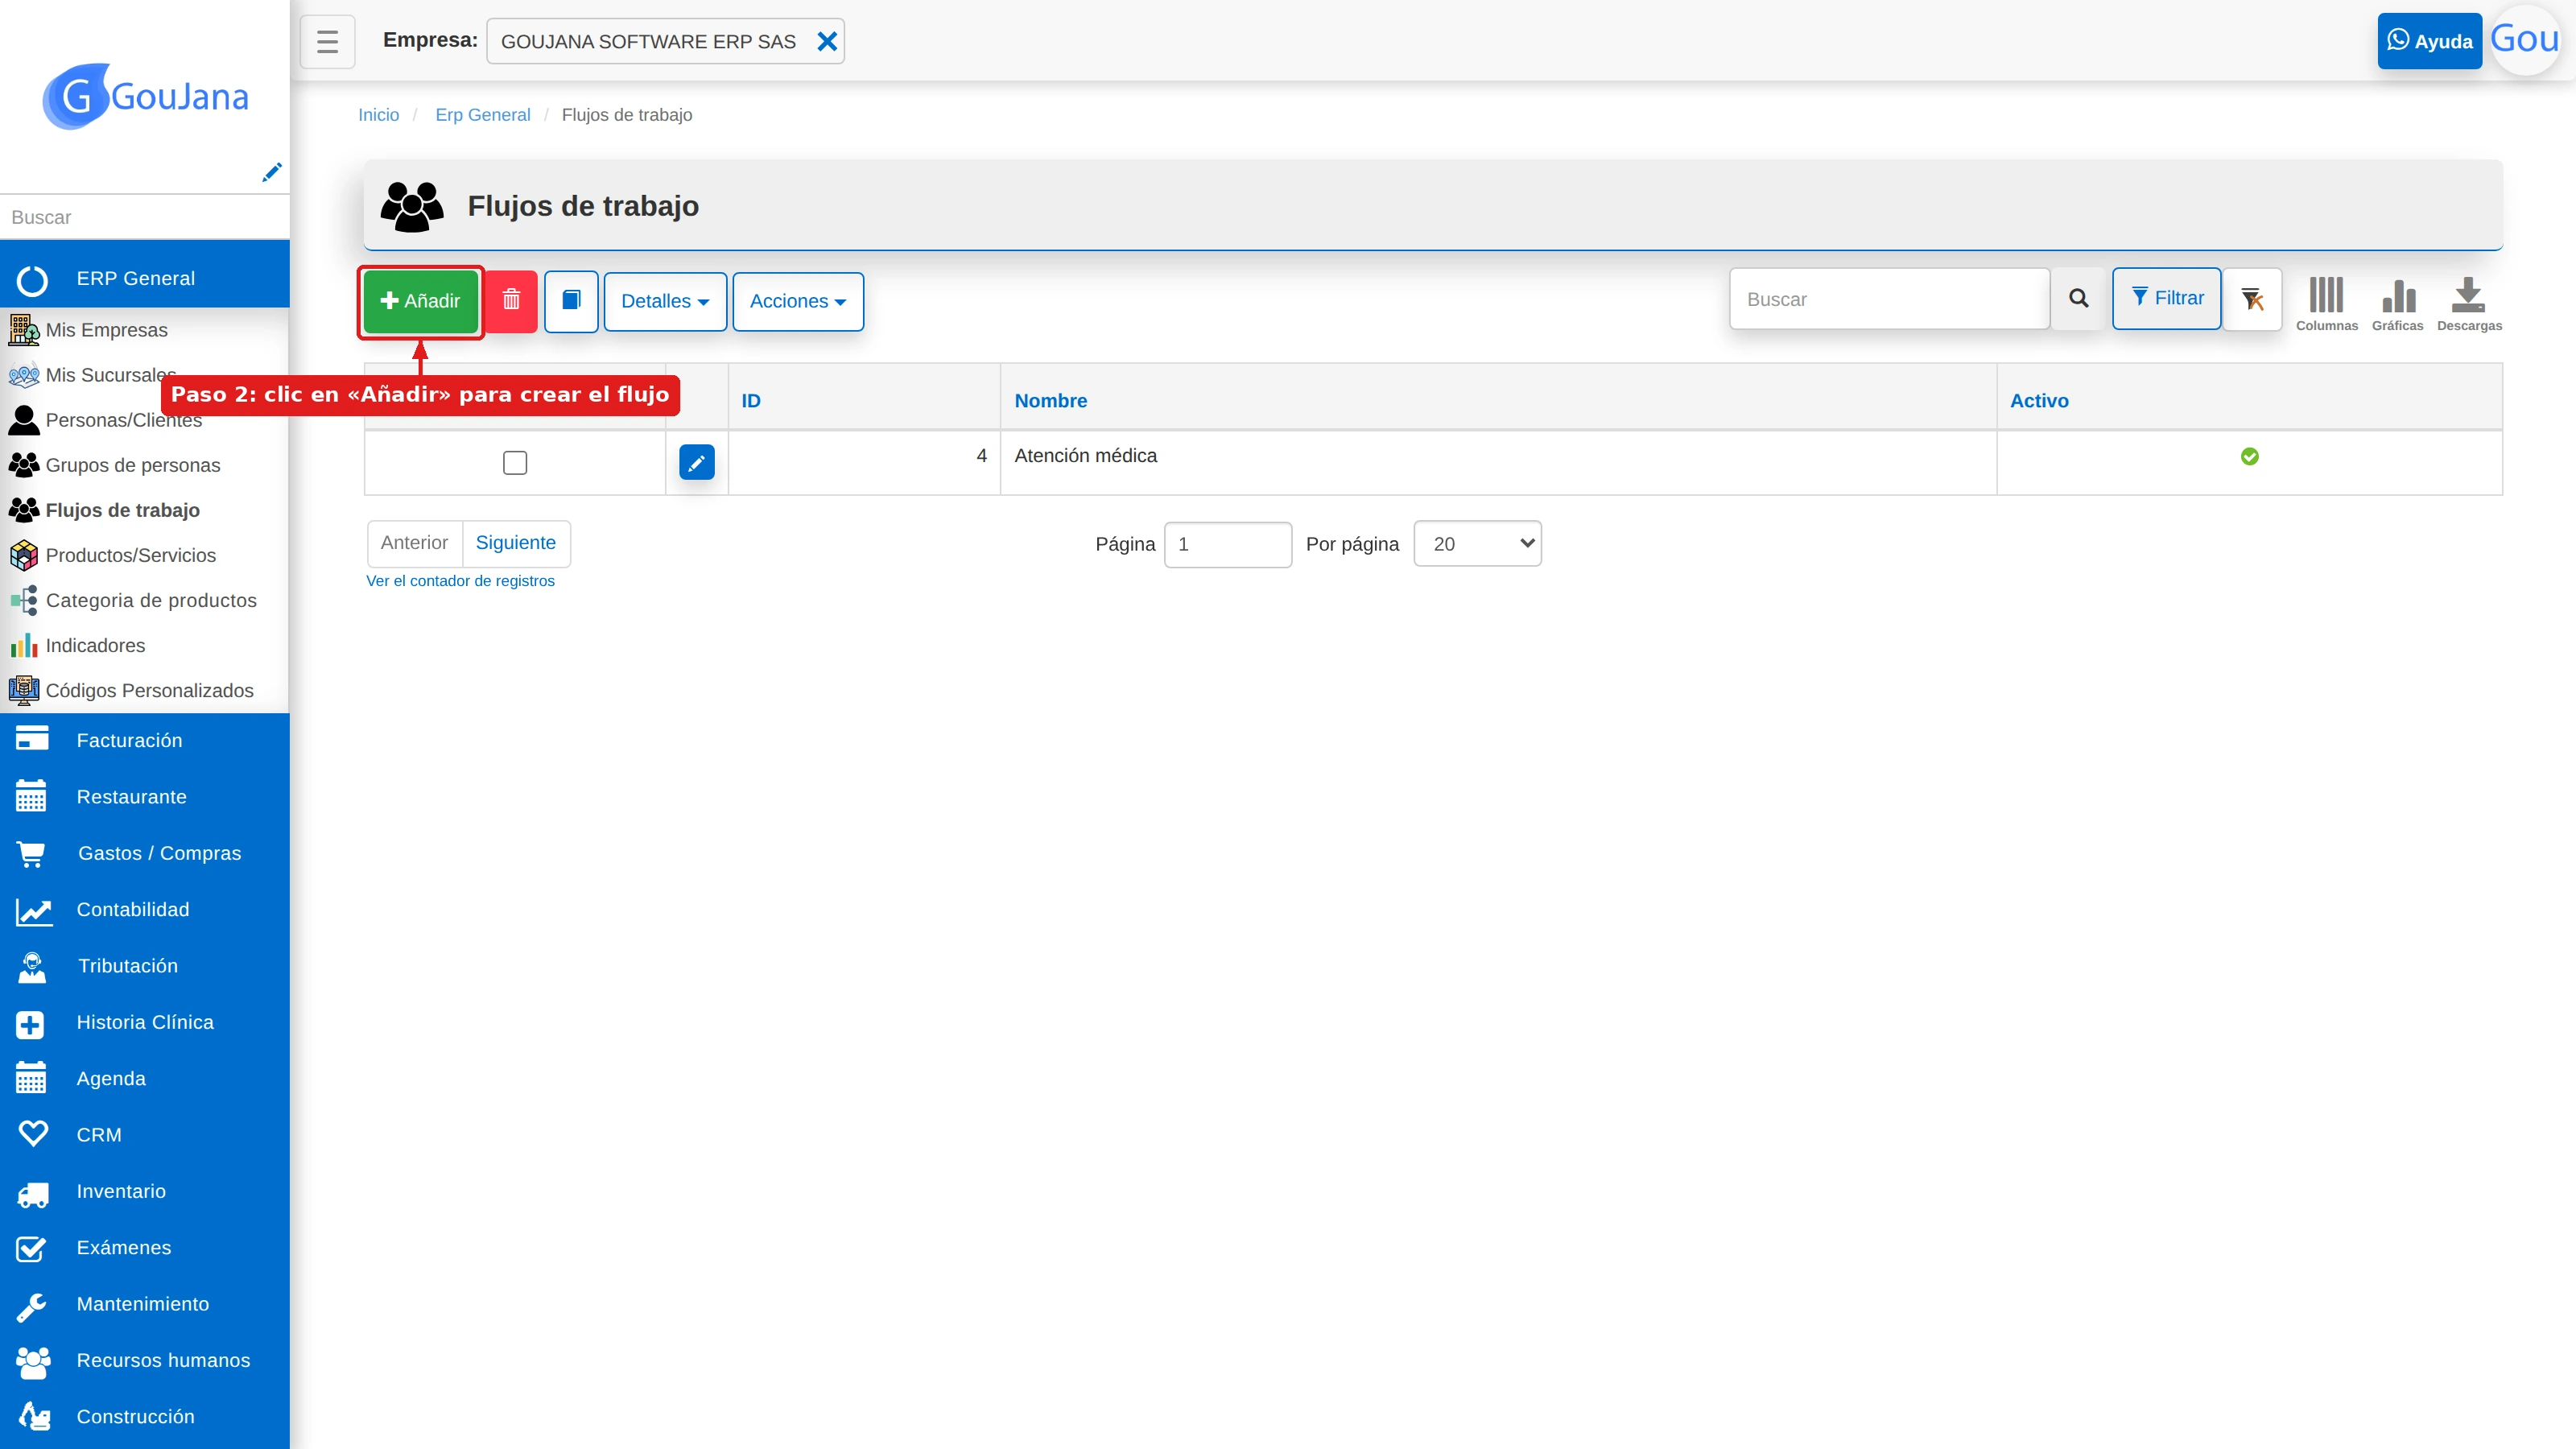Open Mis Empresas in the sidebar
This screenshot has width=2576, height=1449.
click(x=106, y=329)
